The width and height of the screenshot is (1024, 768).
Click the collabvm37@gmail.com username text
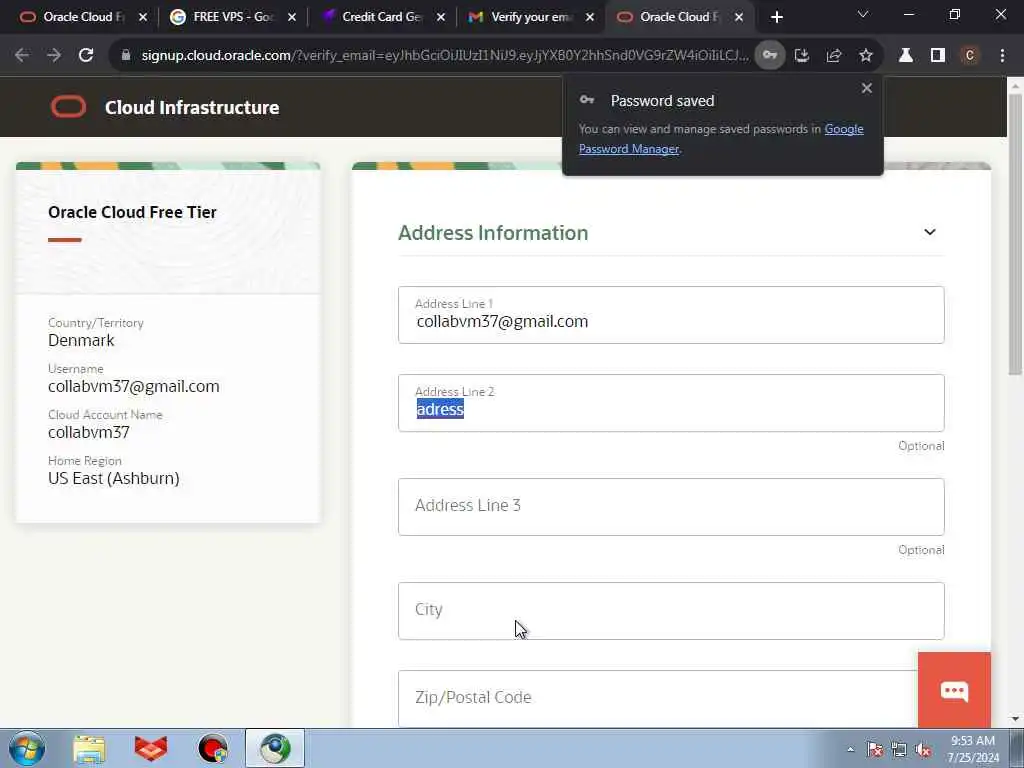click(134, 387)
